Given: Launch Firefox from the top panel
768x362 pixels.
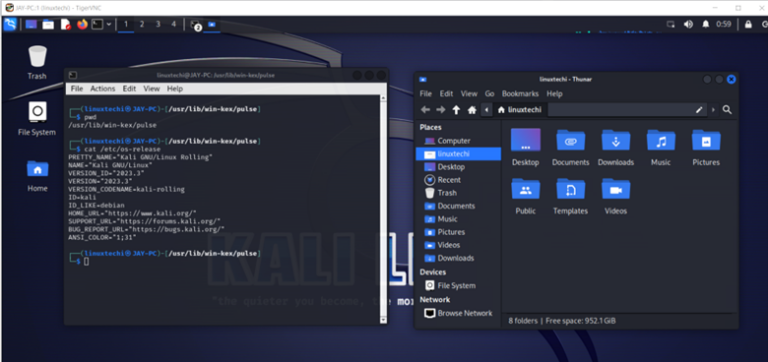Looking at the screenshot, I should (82, 24).
